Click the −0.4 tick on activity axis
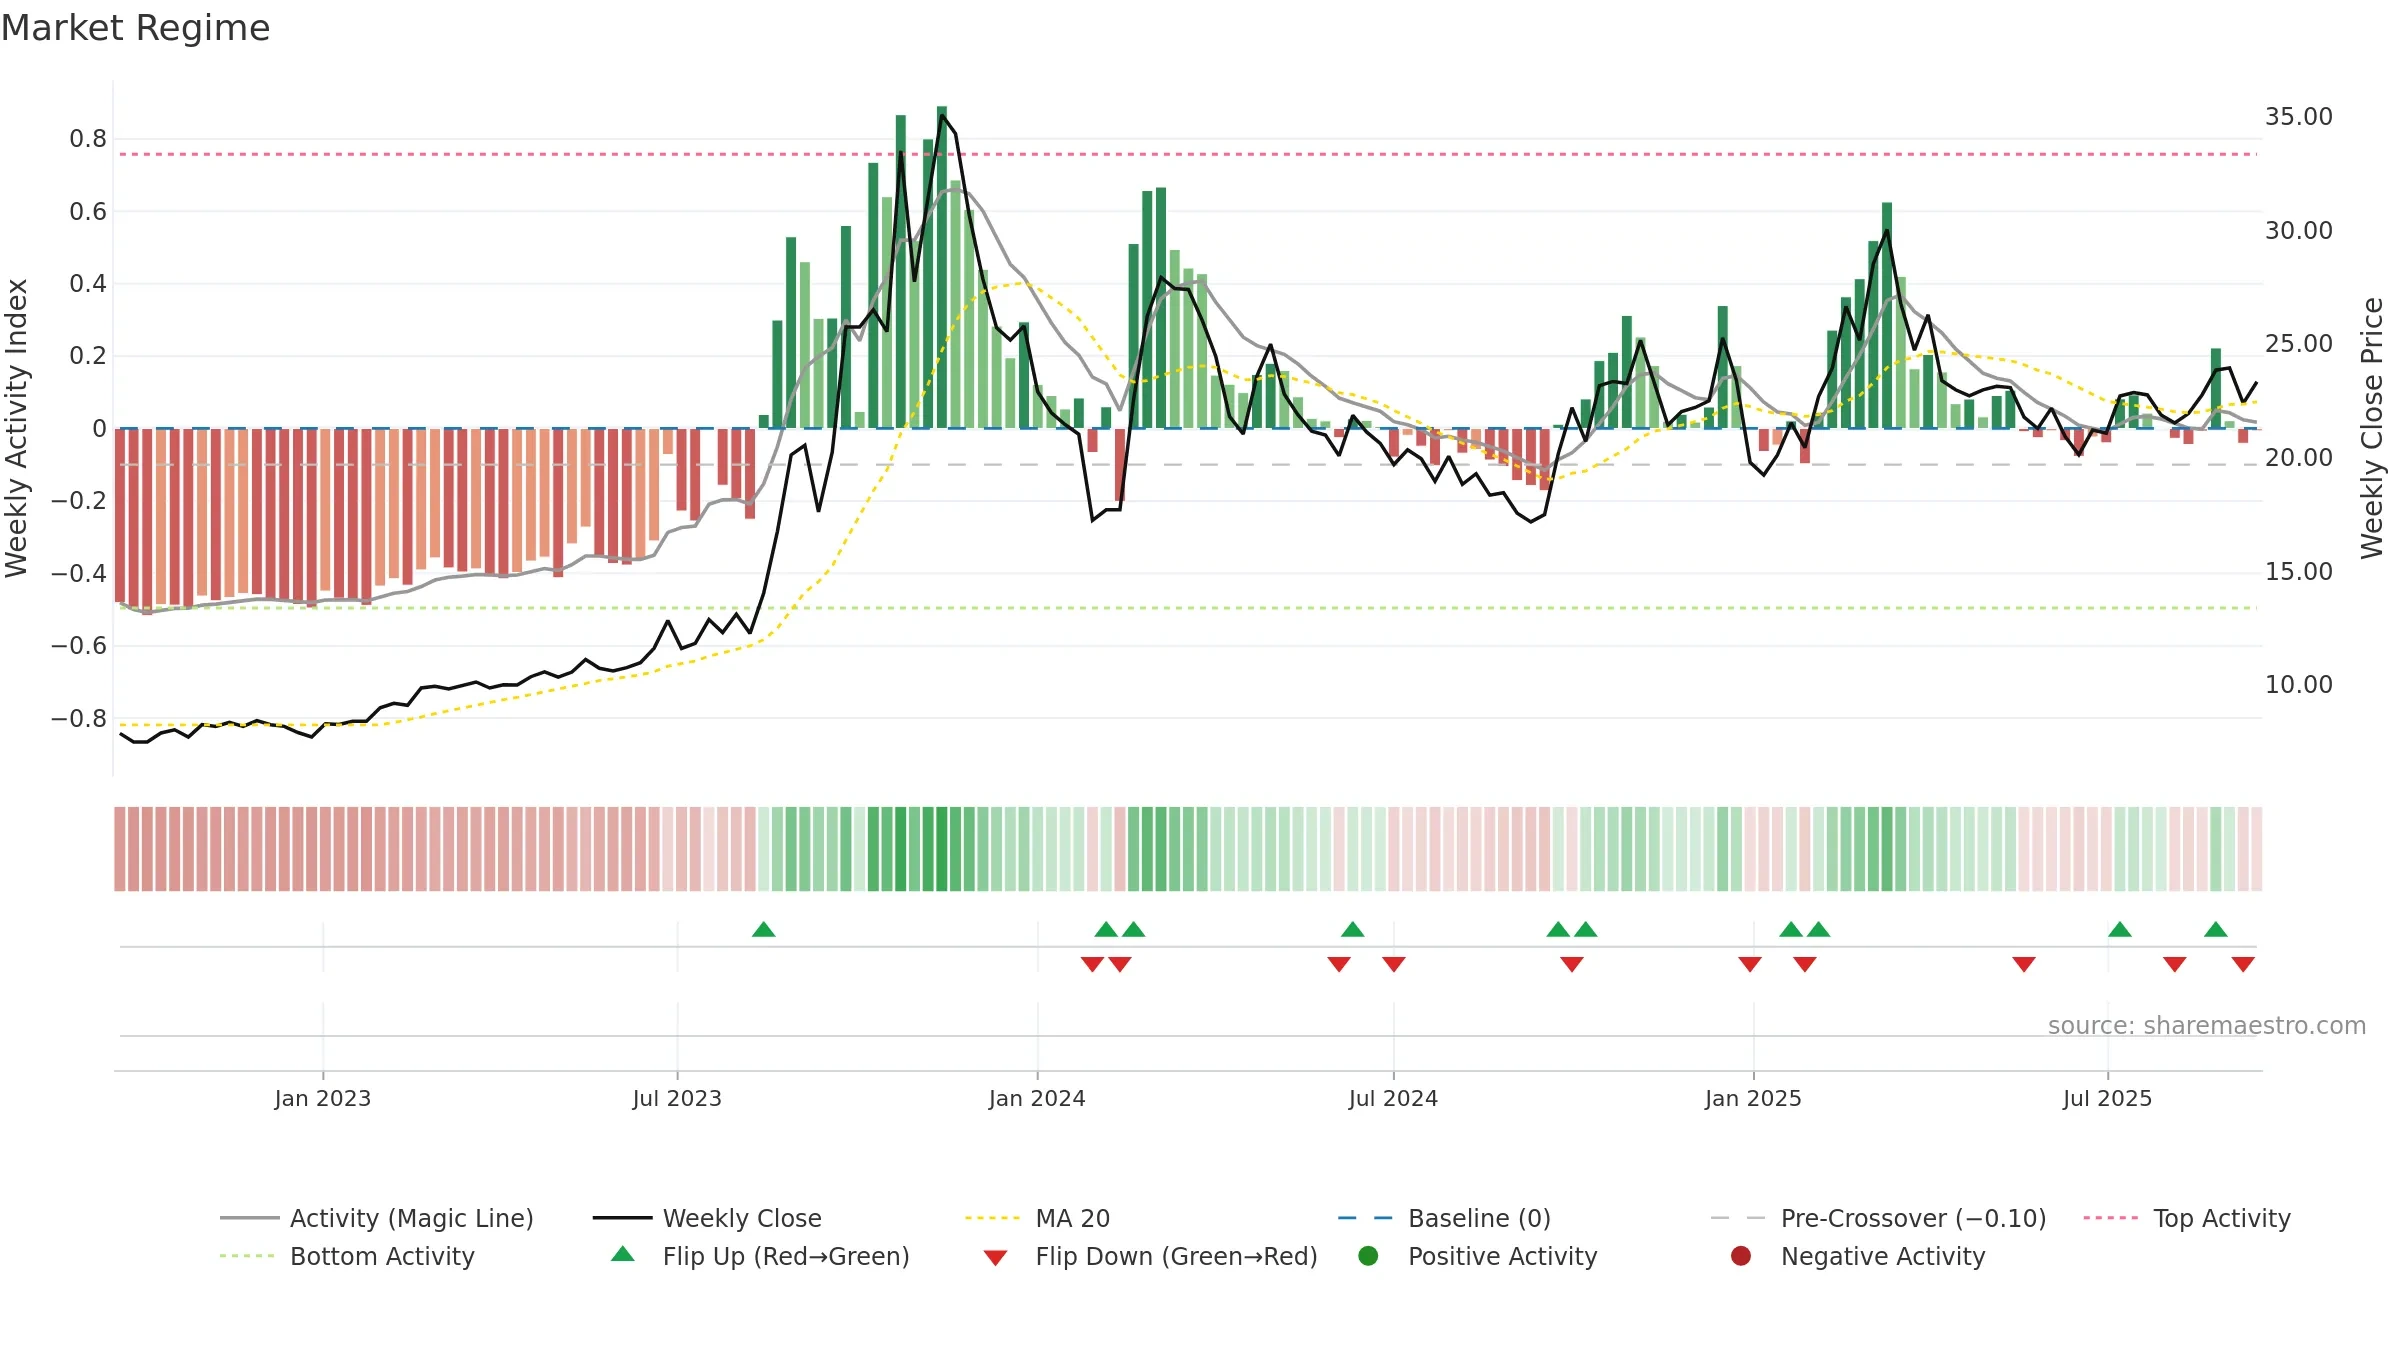 [79, 573]
